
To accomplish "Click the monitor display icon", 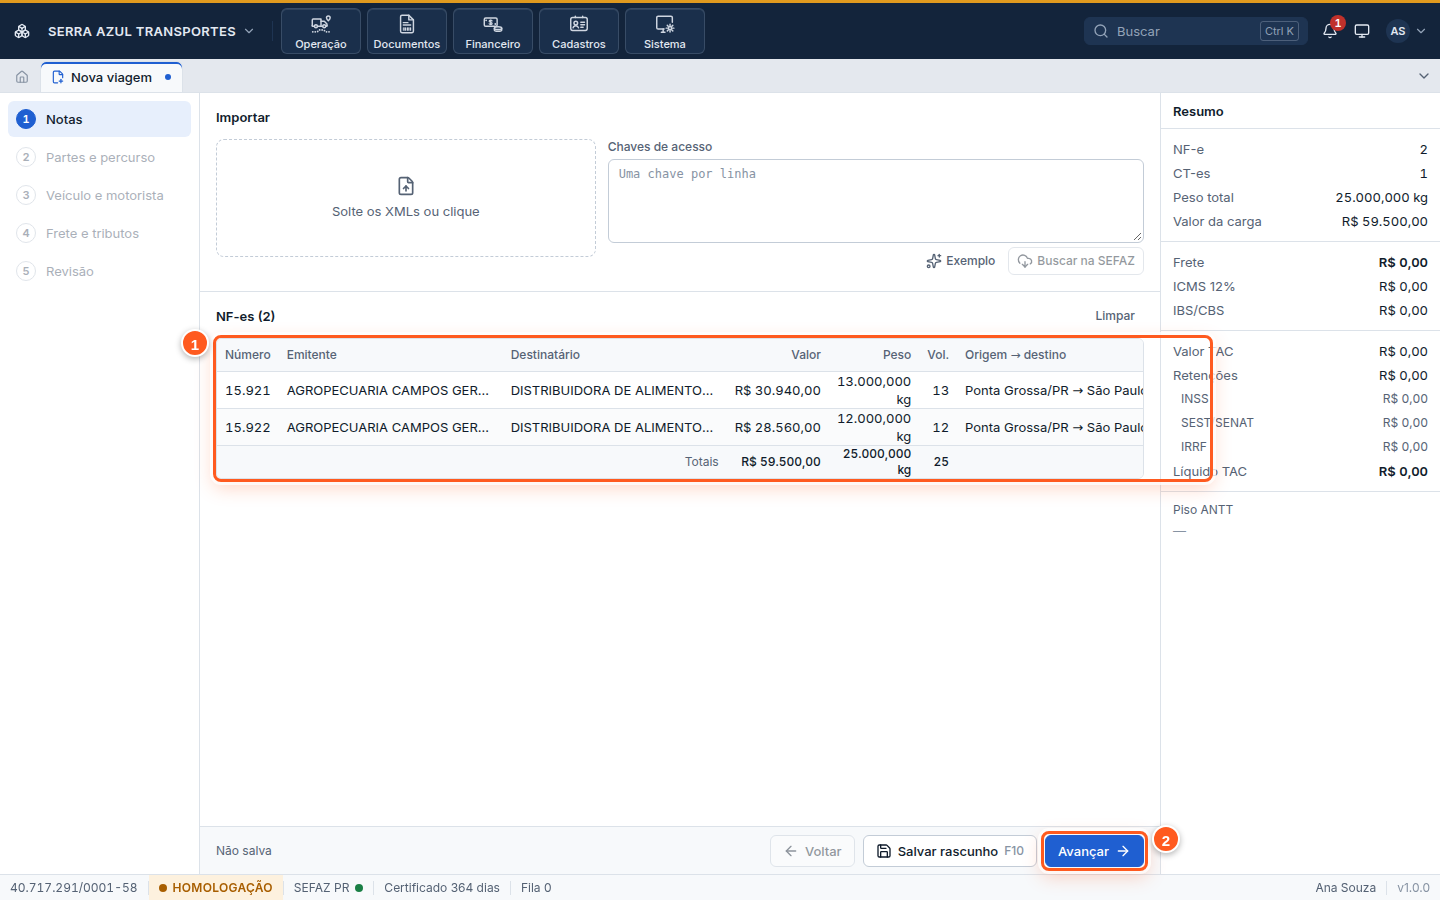I will [1362, 31].
